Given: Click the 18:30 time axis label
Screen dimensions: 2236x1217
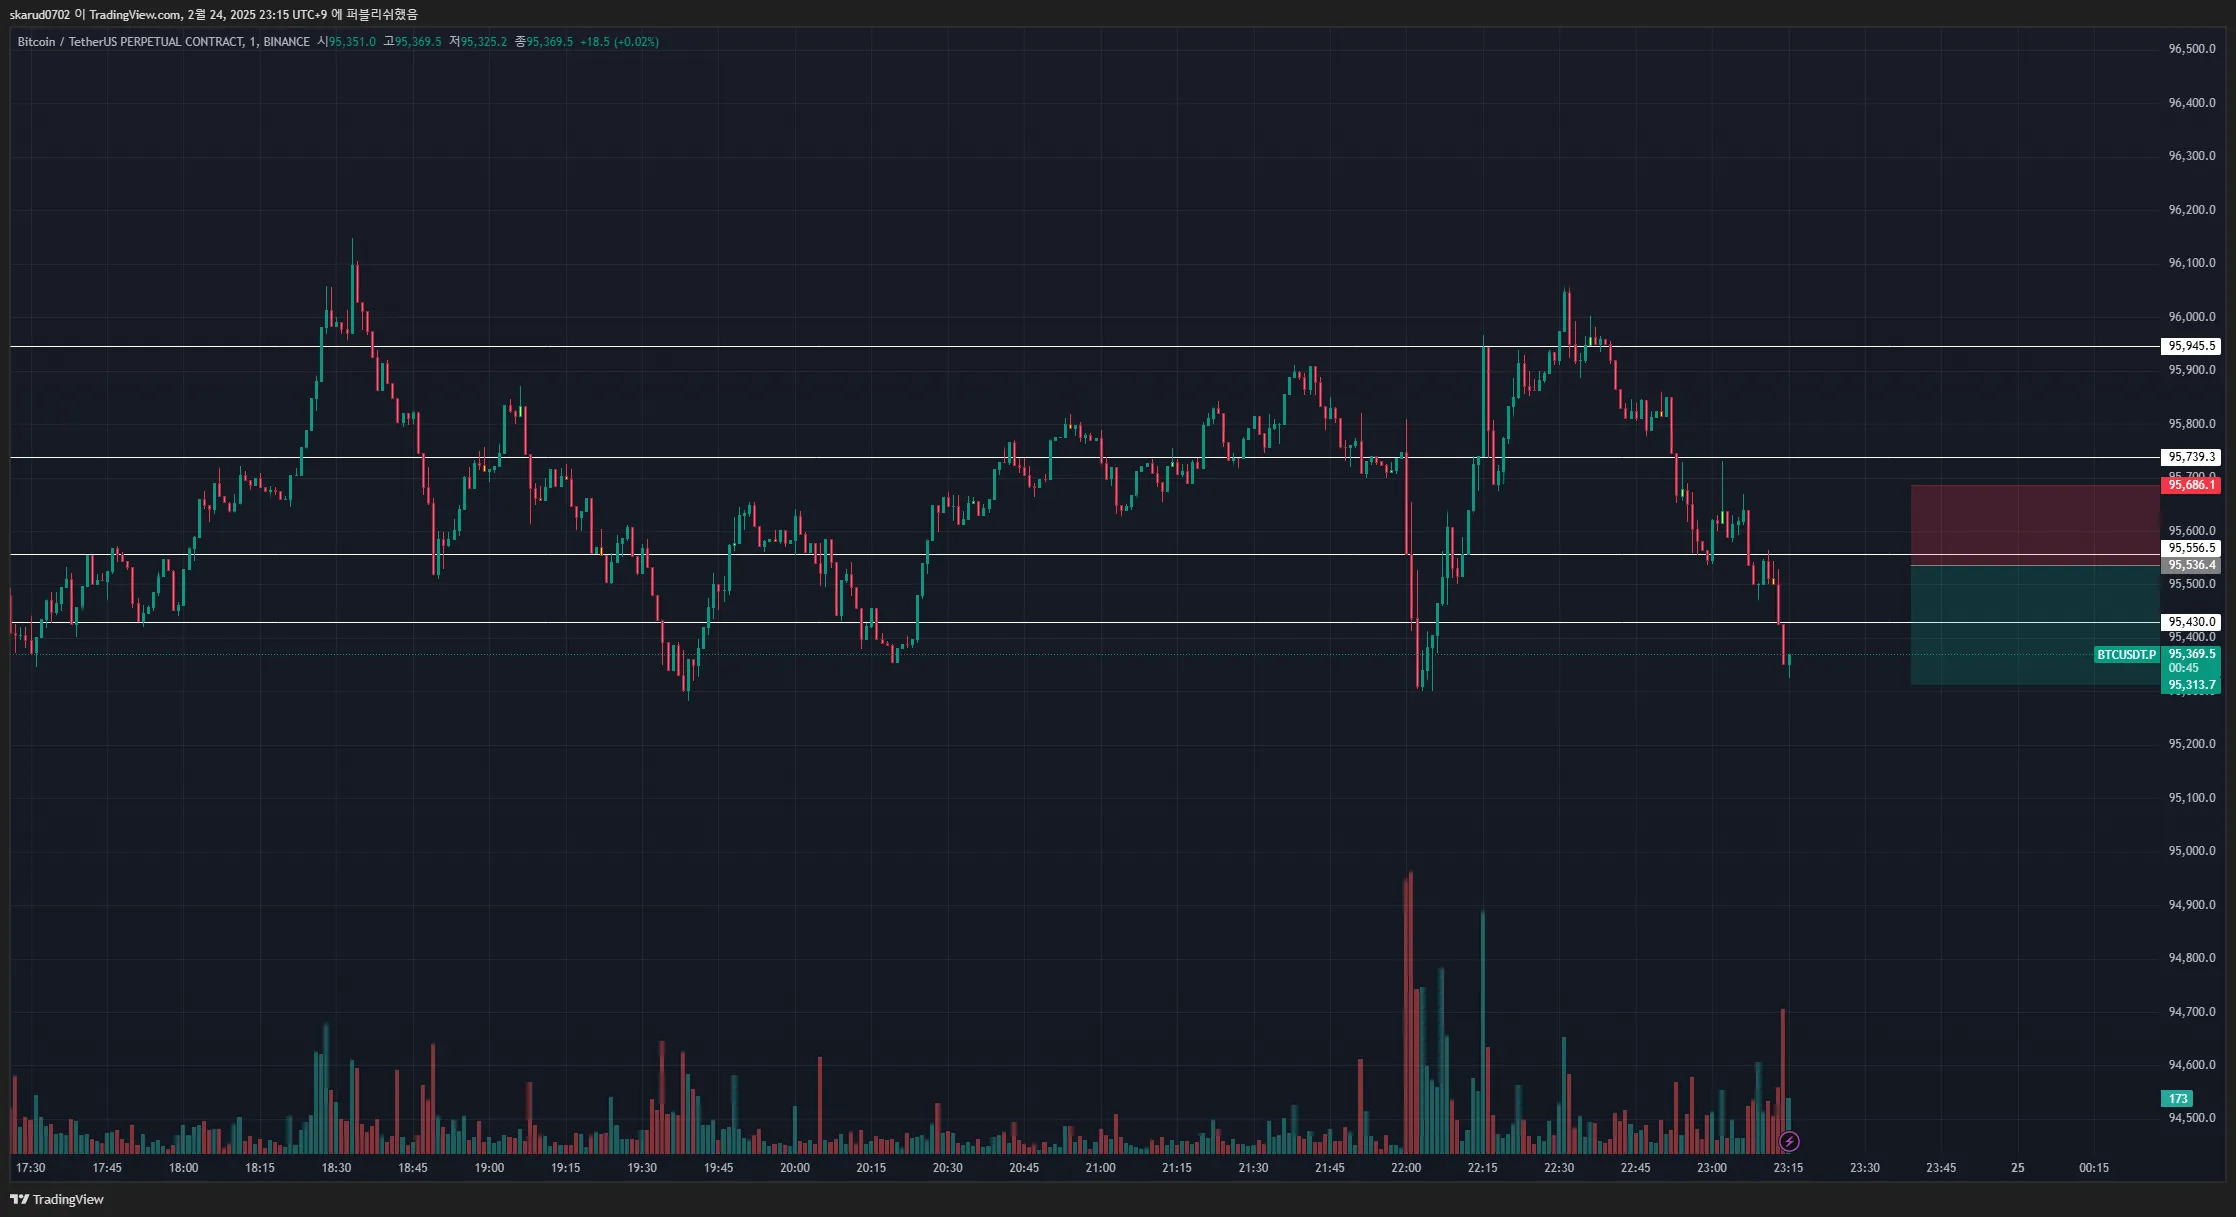Looking at the screenshot, I should (336, 1168).
